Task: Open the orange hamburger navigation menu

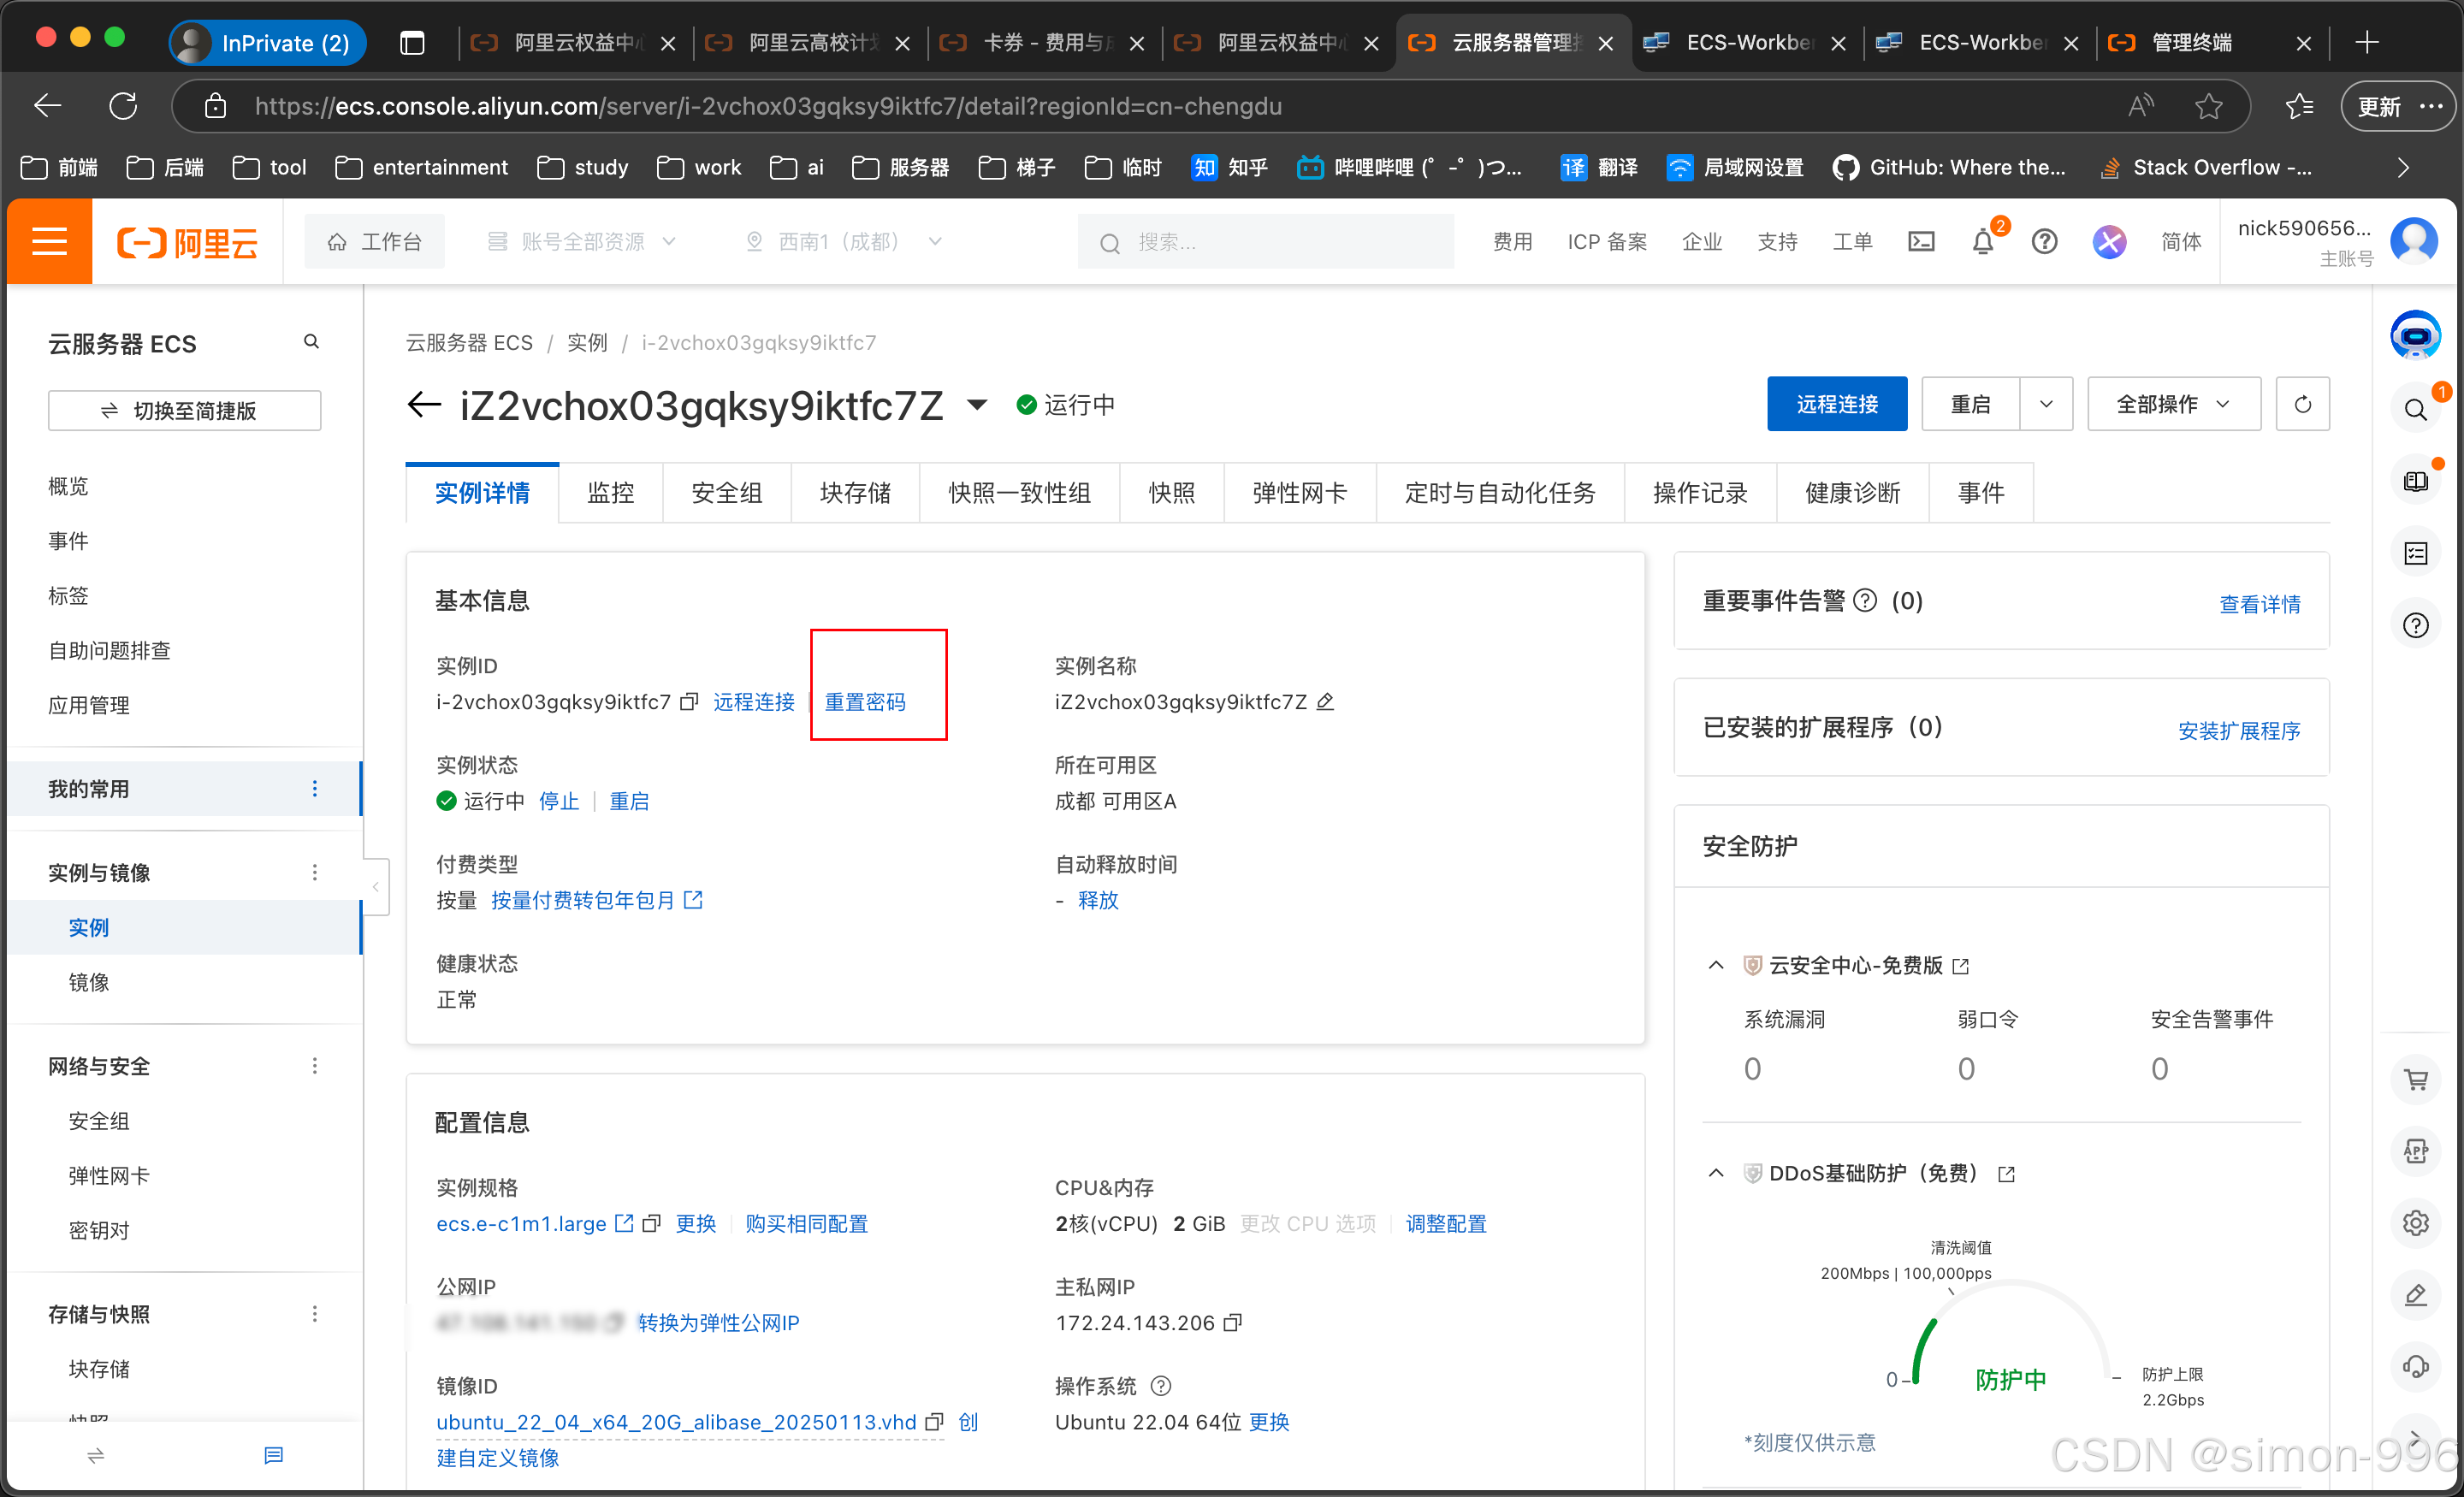Action: tap(49, 241)
